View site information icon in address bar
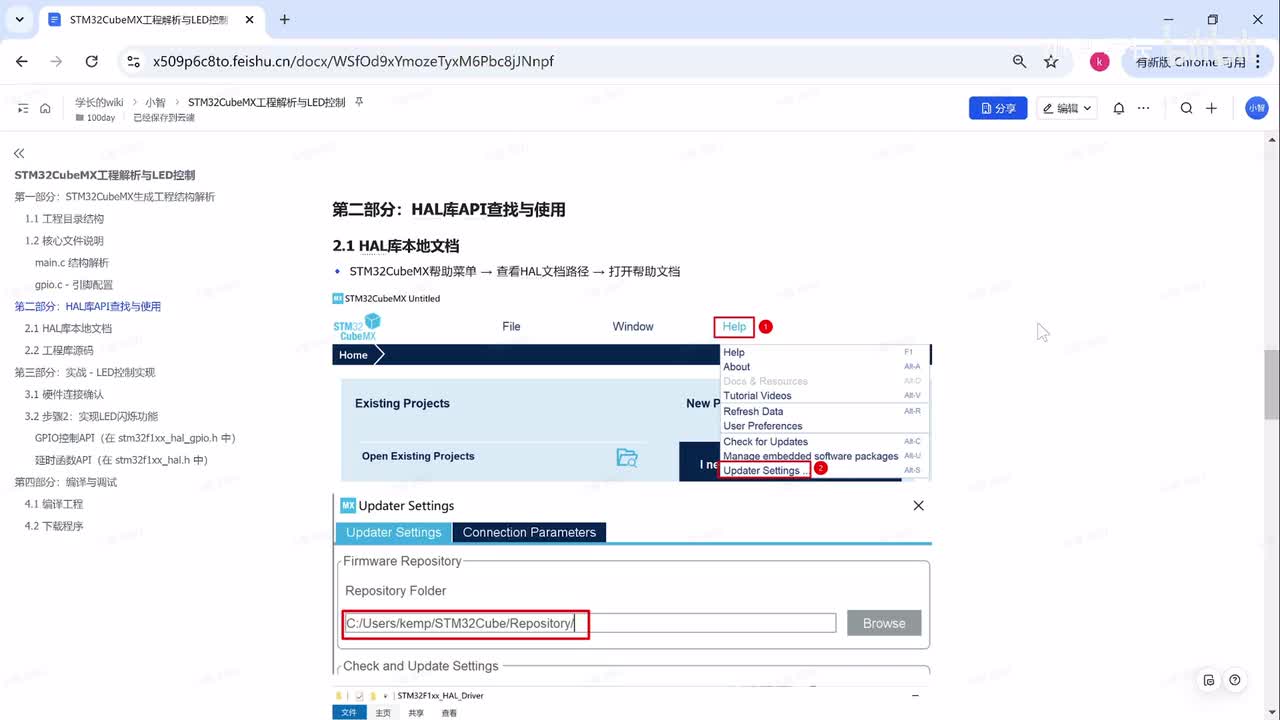 [x=132, y=61]
